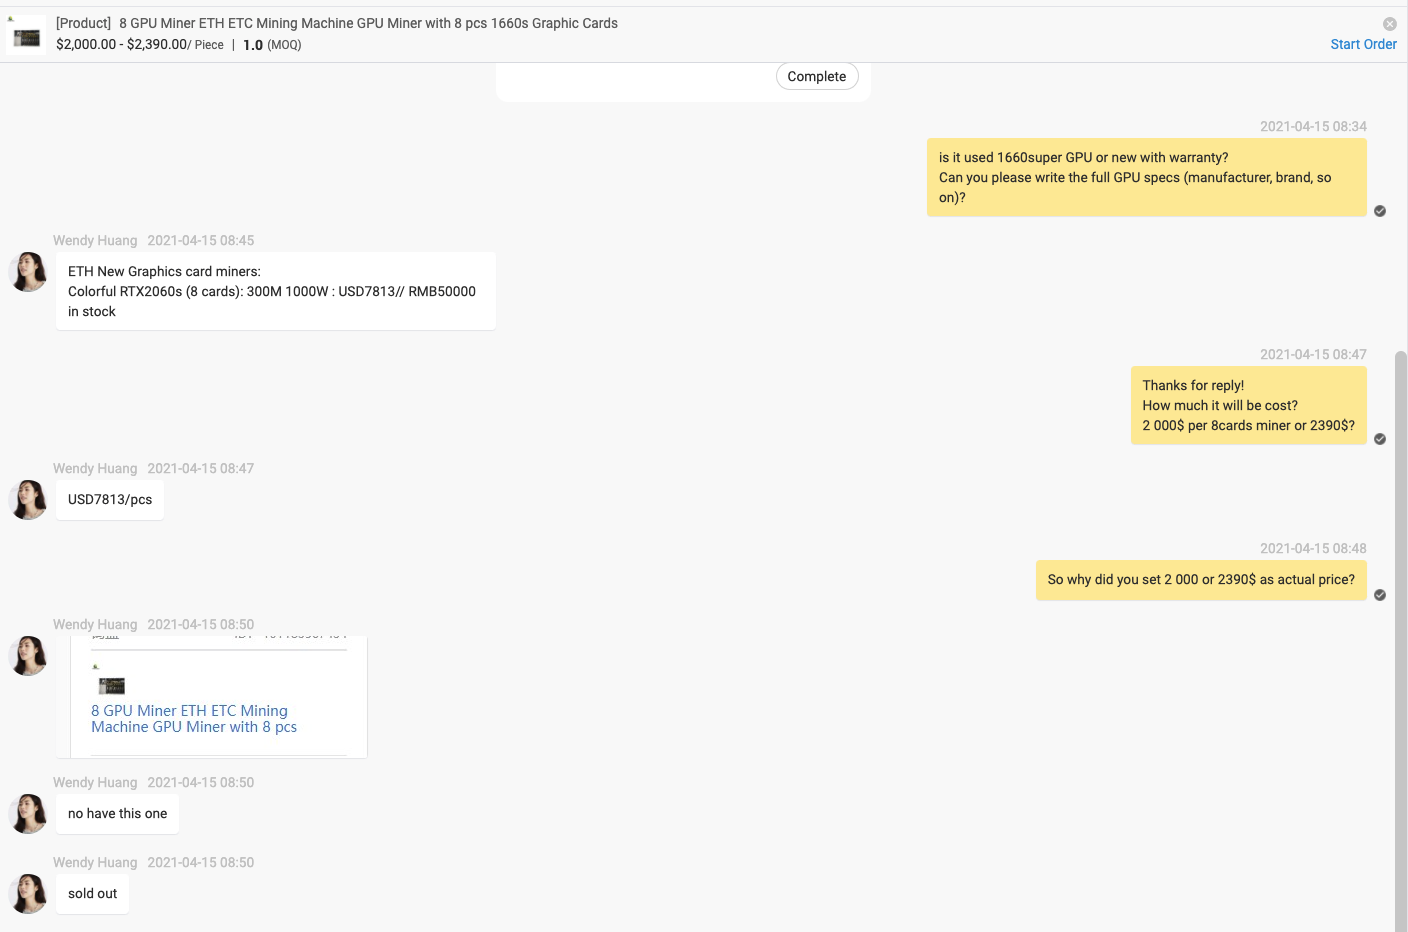Click Wendy Huang avatar beside USD7813/pcs message

coord(28,500)
